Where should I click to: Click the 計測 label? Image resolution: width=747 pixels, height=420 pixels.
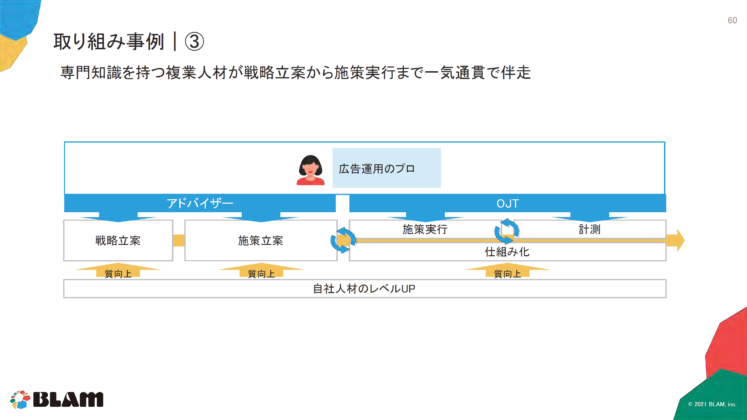coord(589,230)
